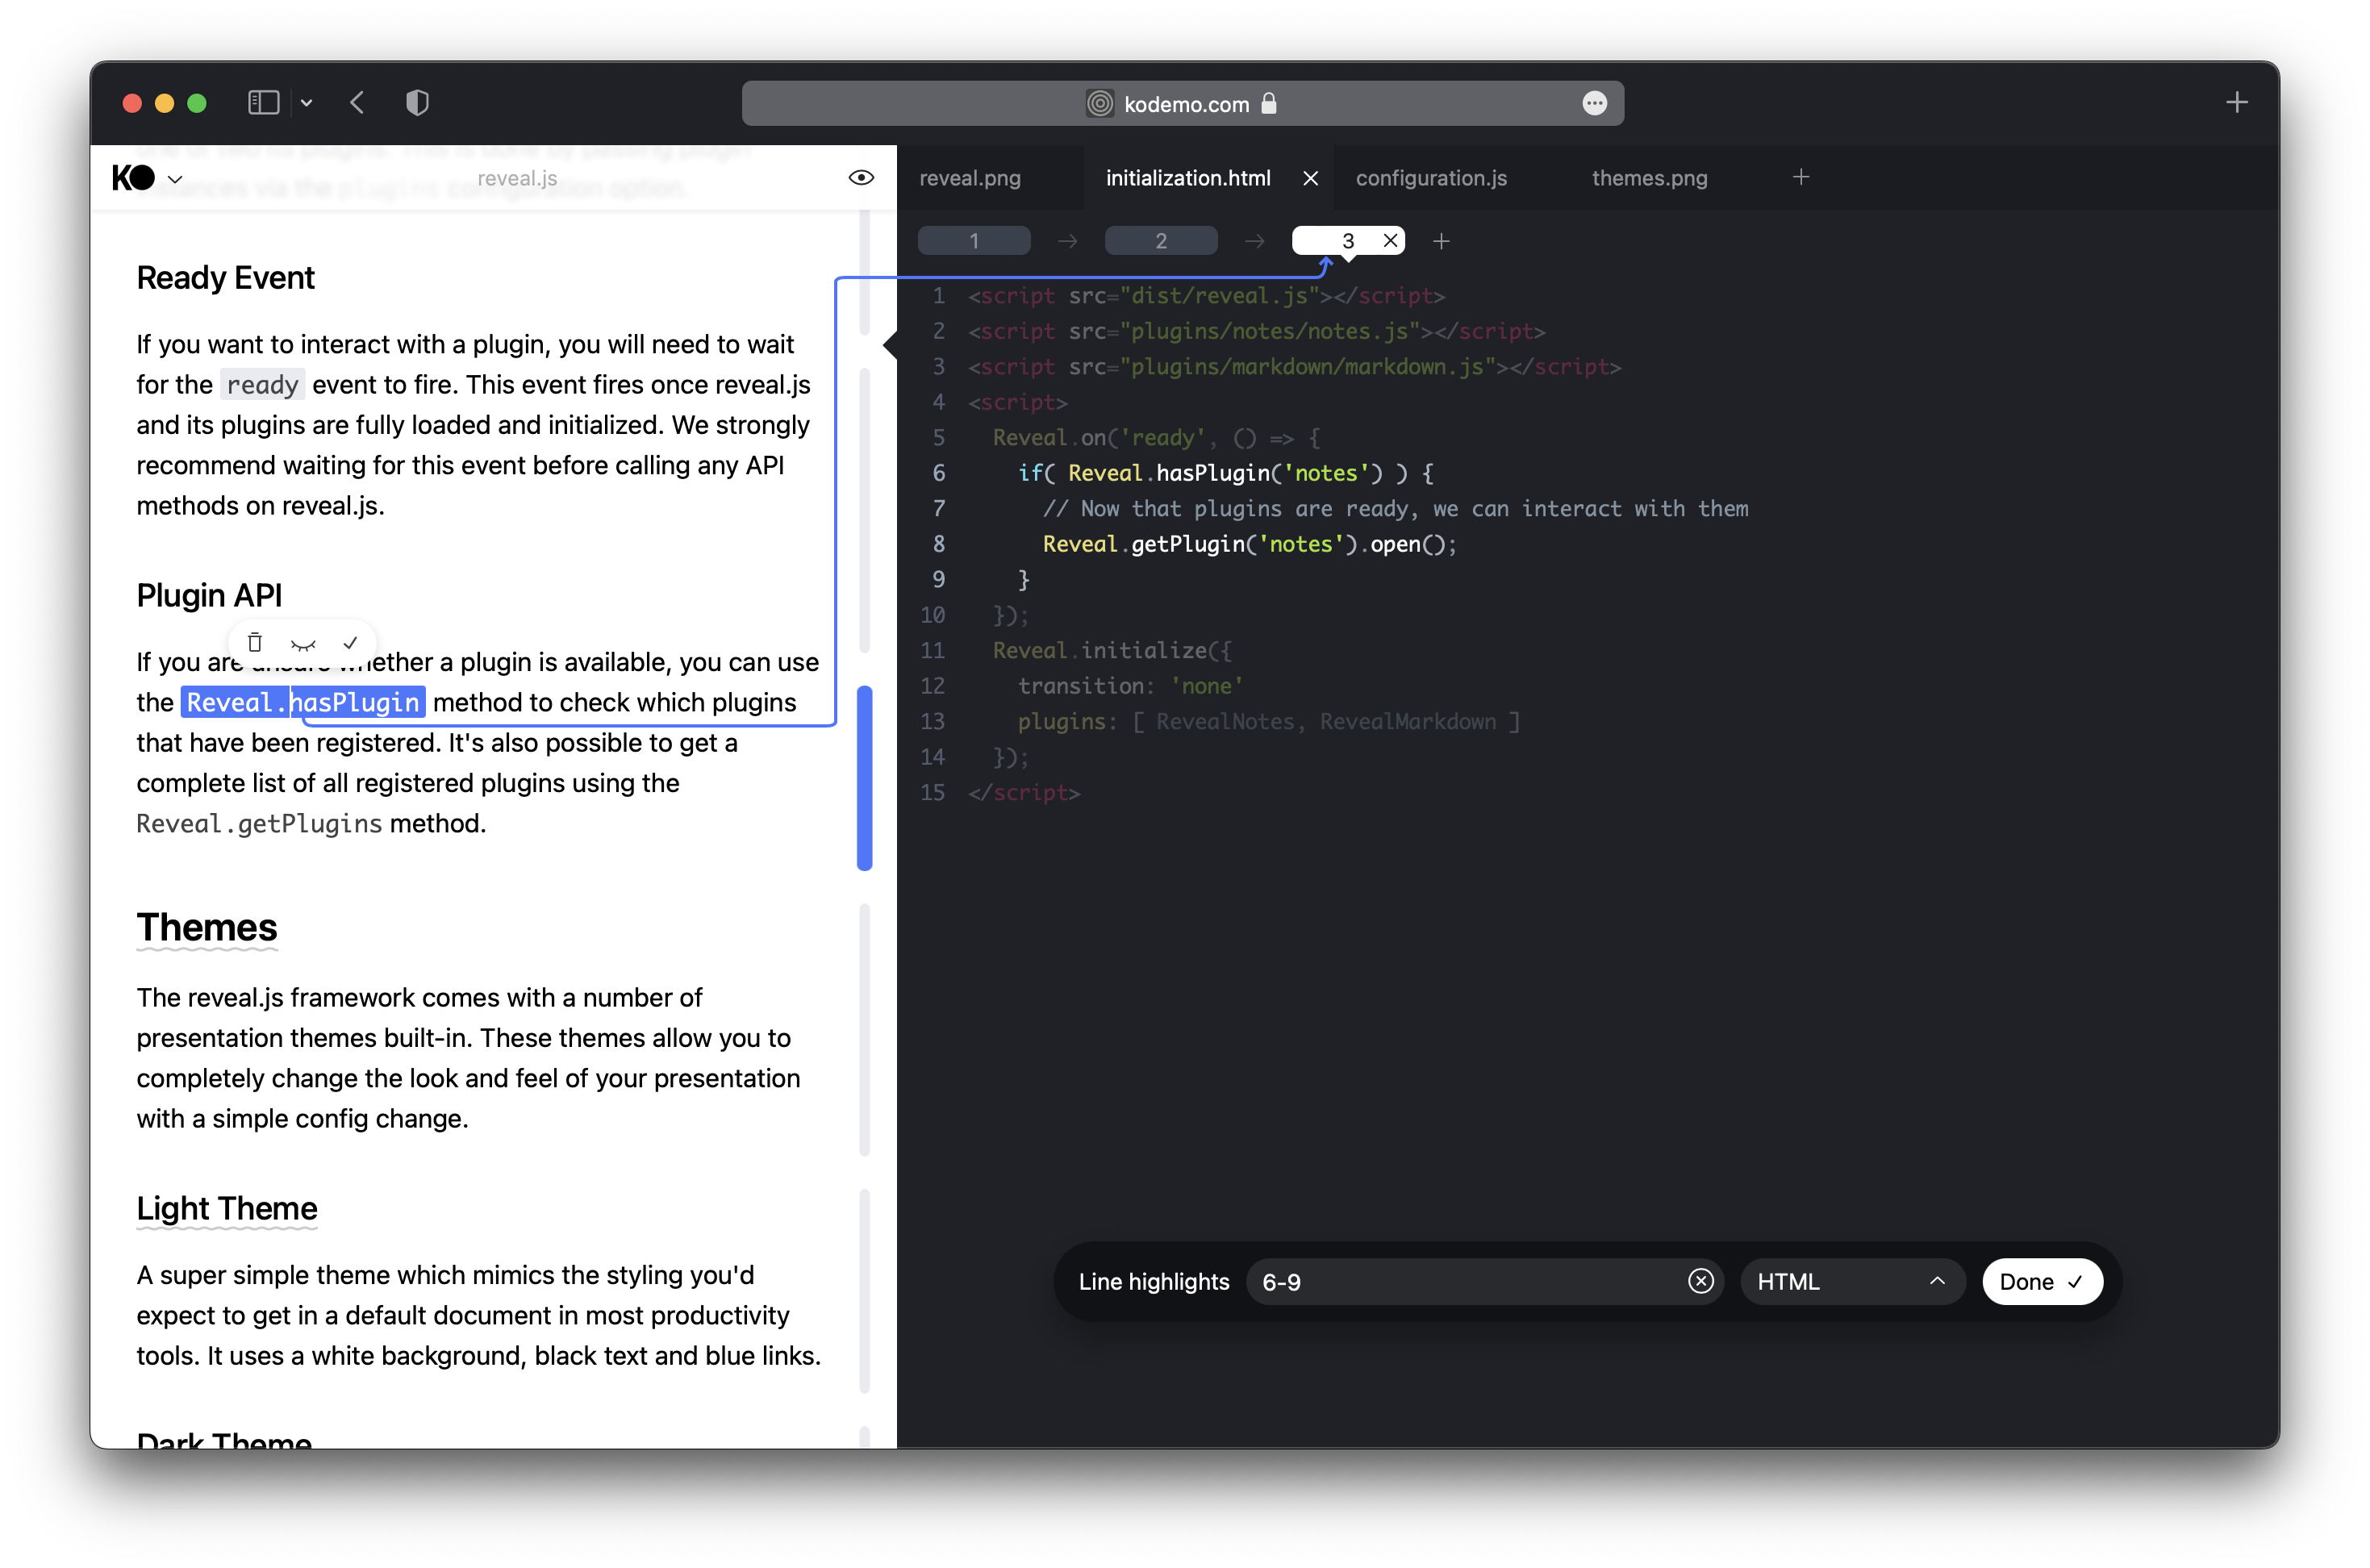Add a new step after step 3

pyautogui.click(x=1441, y=241)
